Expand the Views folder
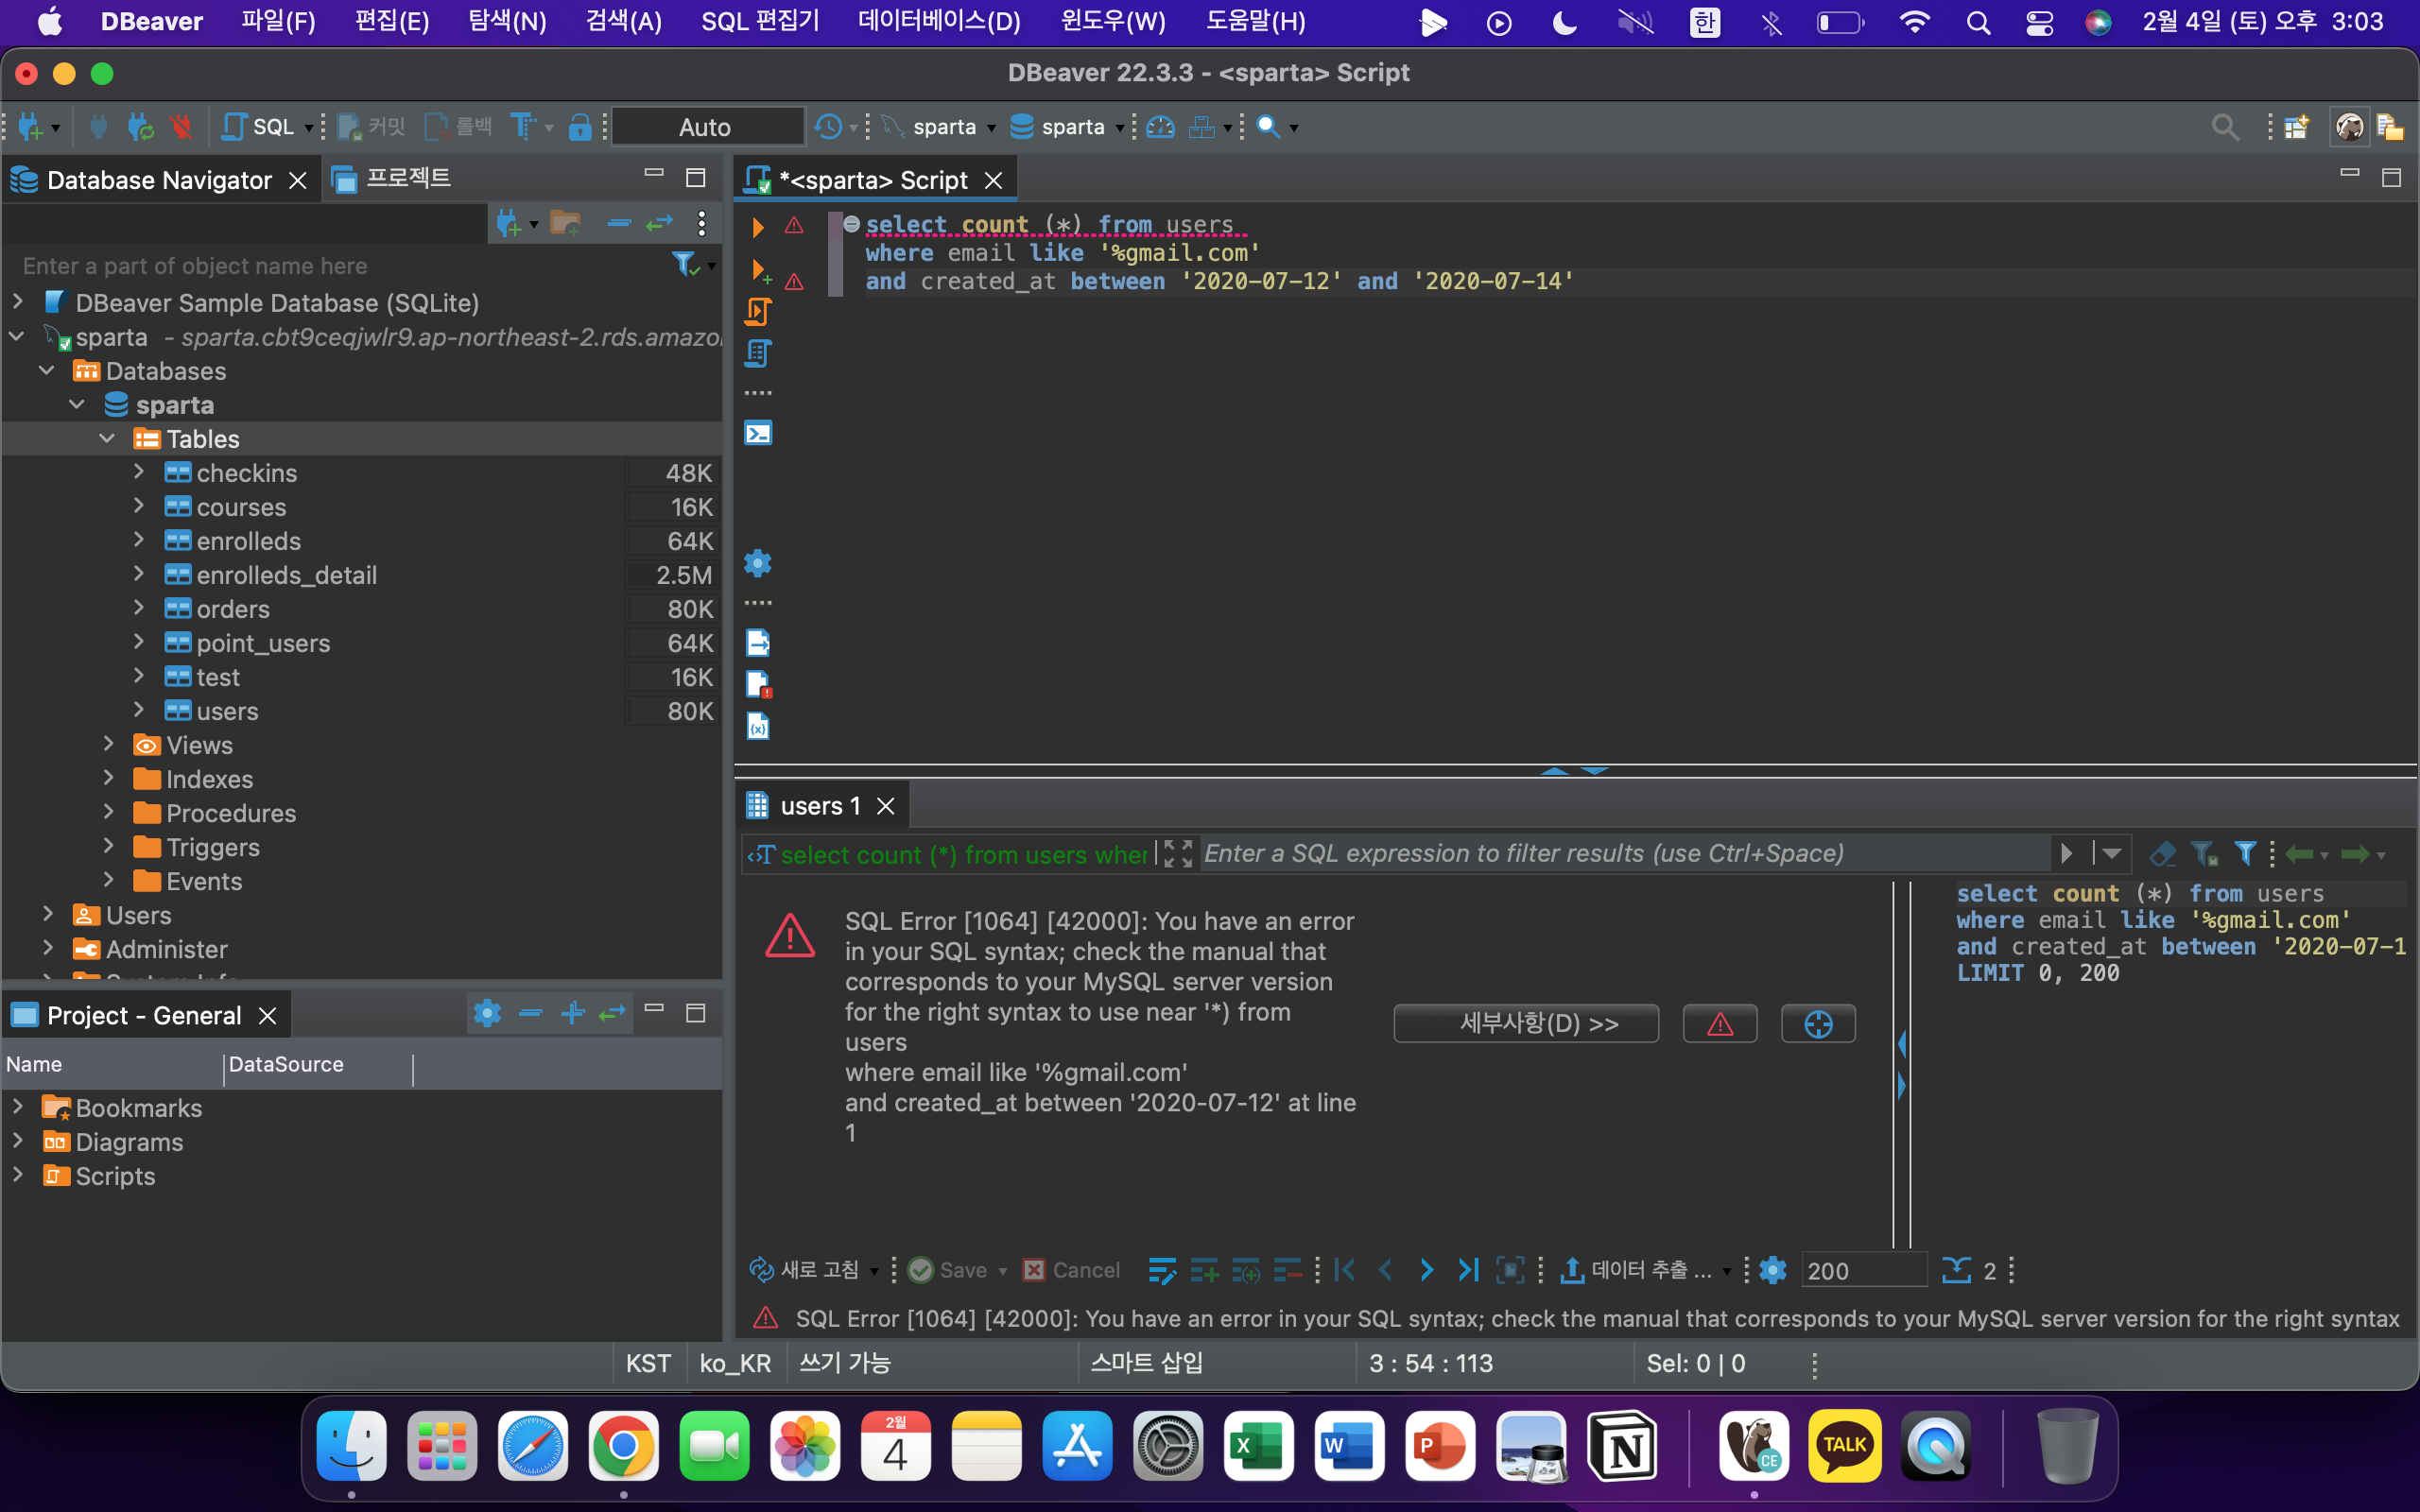2420x1512 pixels. pyautogui.click(x=109, y=744)
